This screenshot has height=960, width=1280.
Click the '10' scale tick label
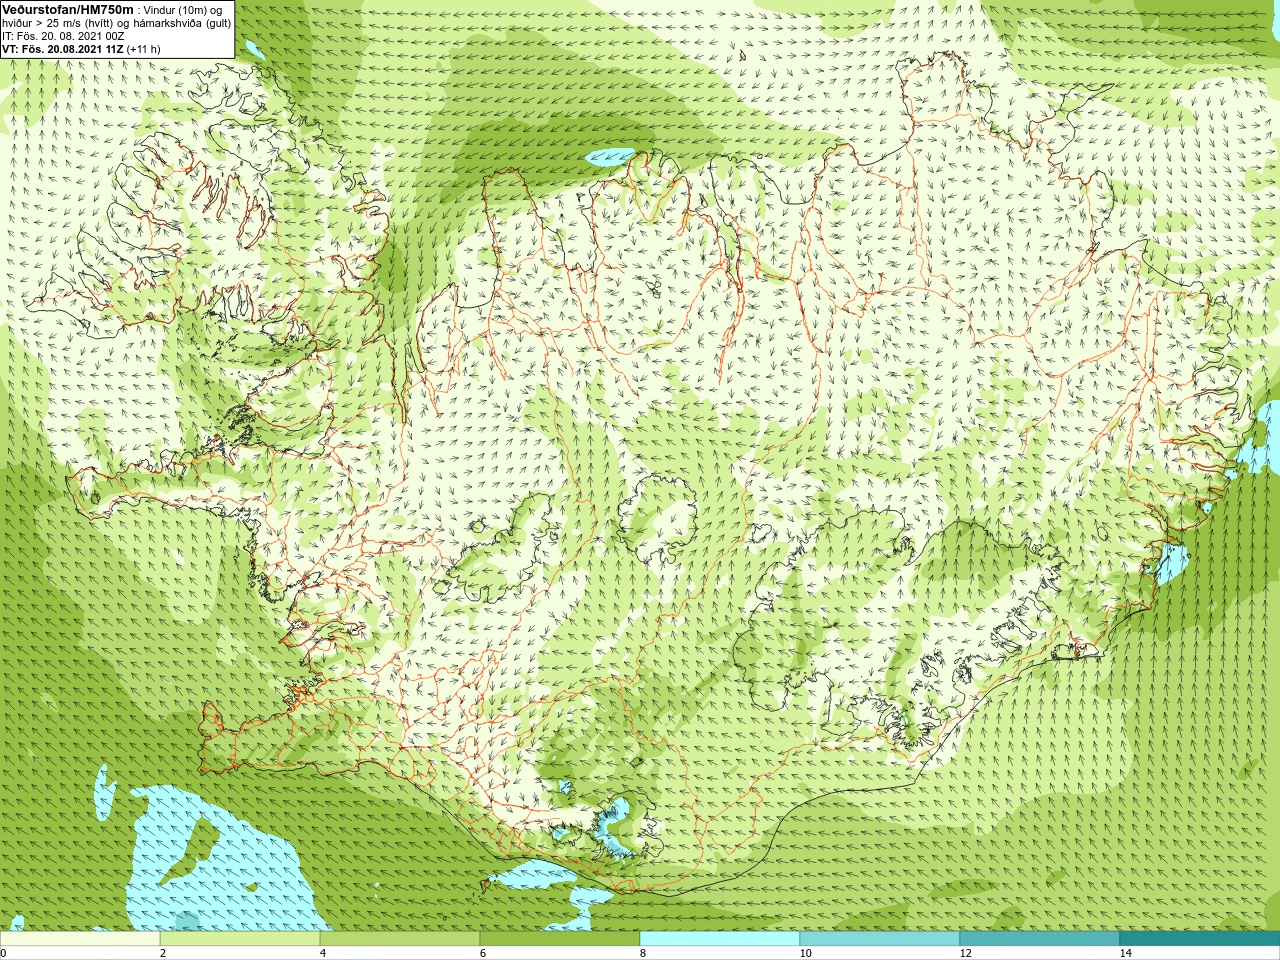[x=805, y=953]
